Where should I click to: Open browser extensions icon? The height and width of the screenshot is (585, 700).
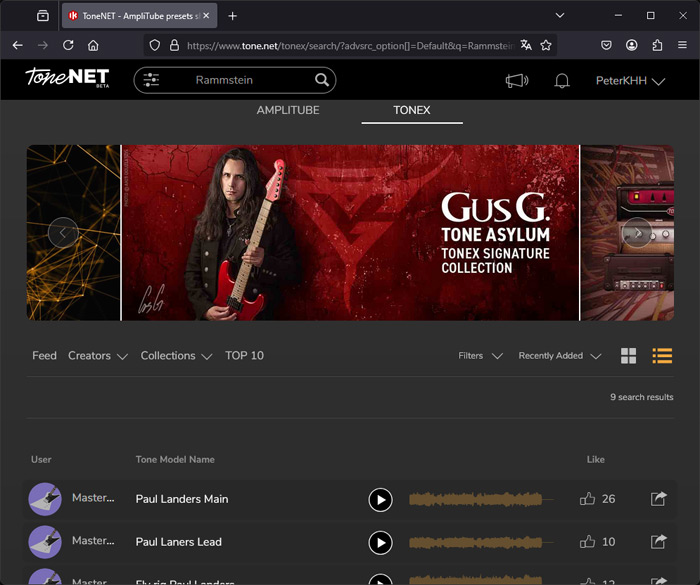pyautogui.click(x=657, y=45)
